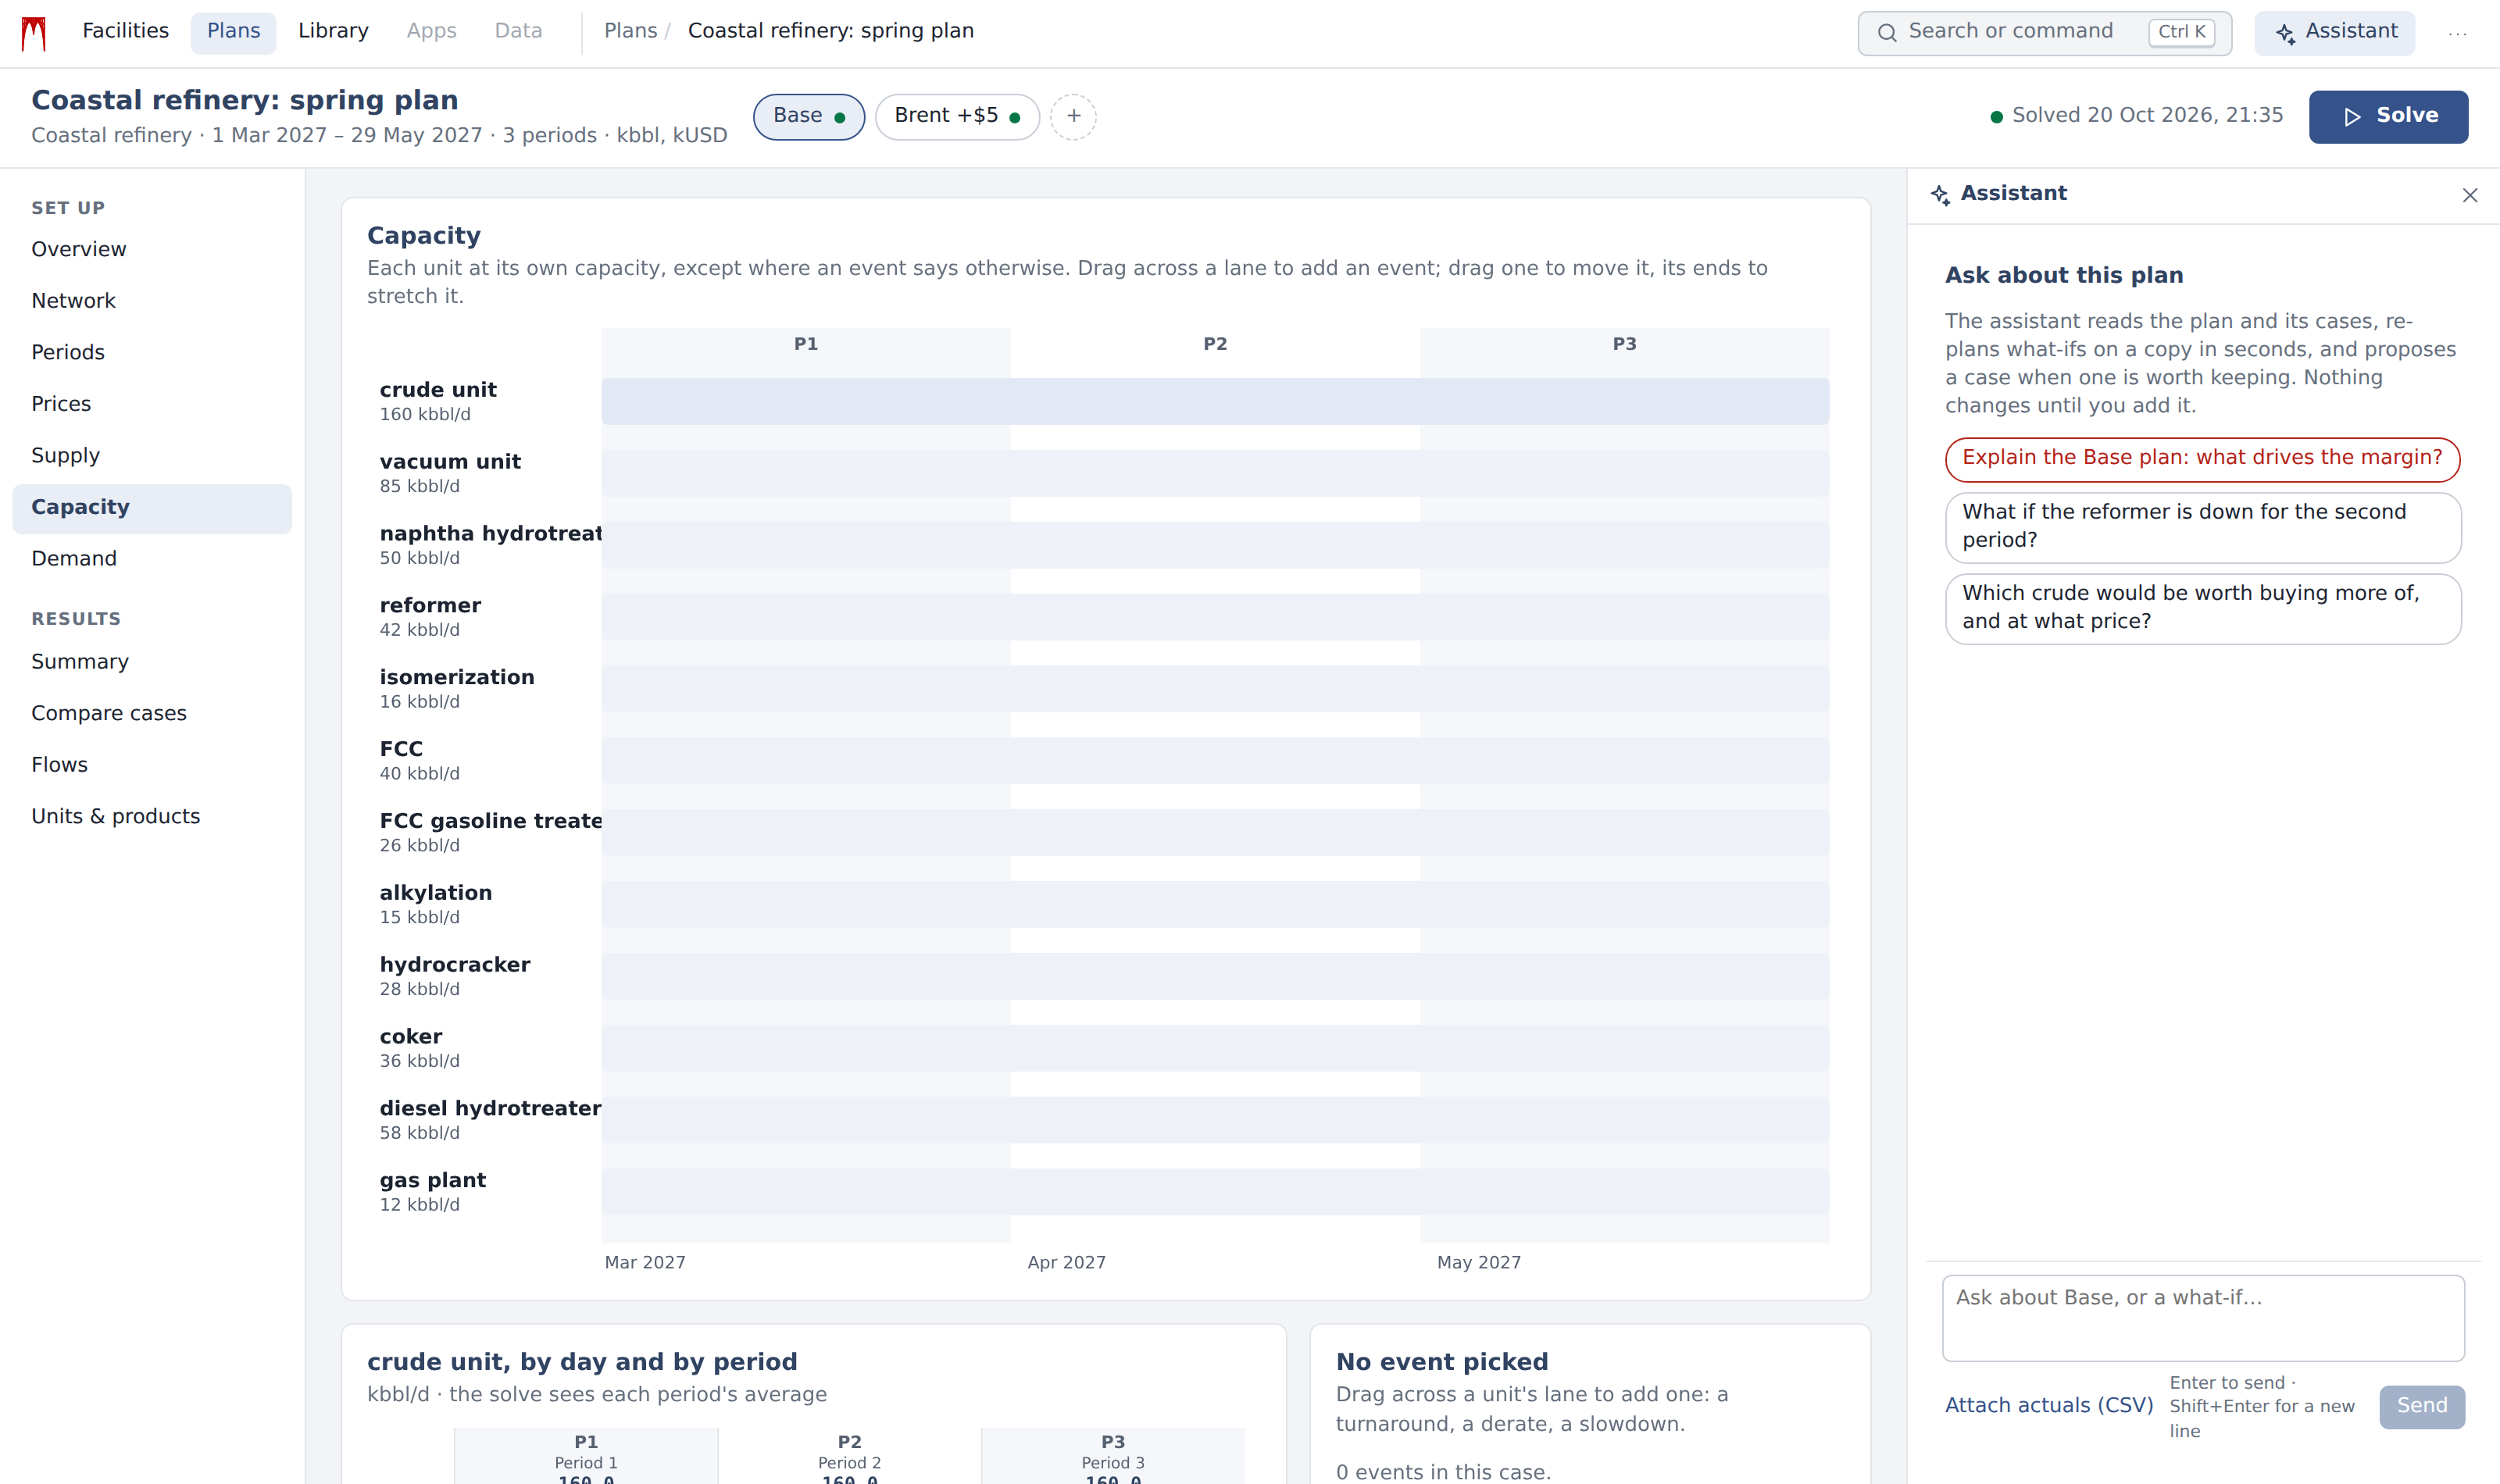This screenshot has height=1484, width=2500.
Task: Click the search magnifier icon
Action: 1886,33
